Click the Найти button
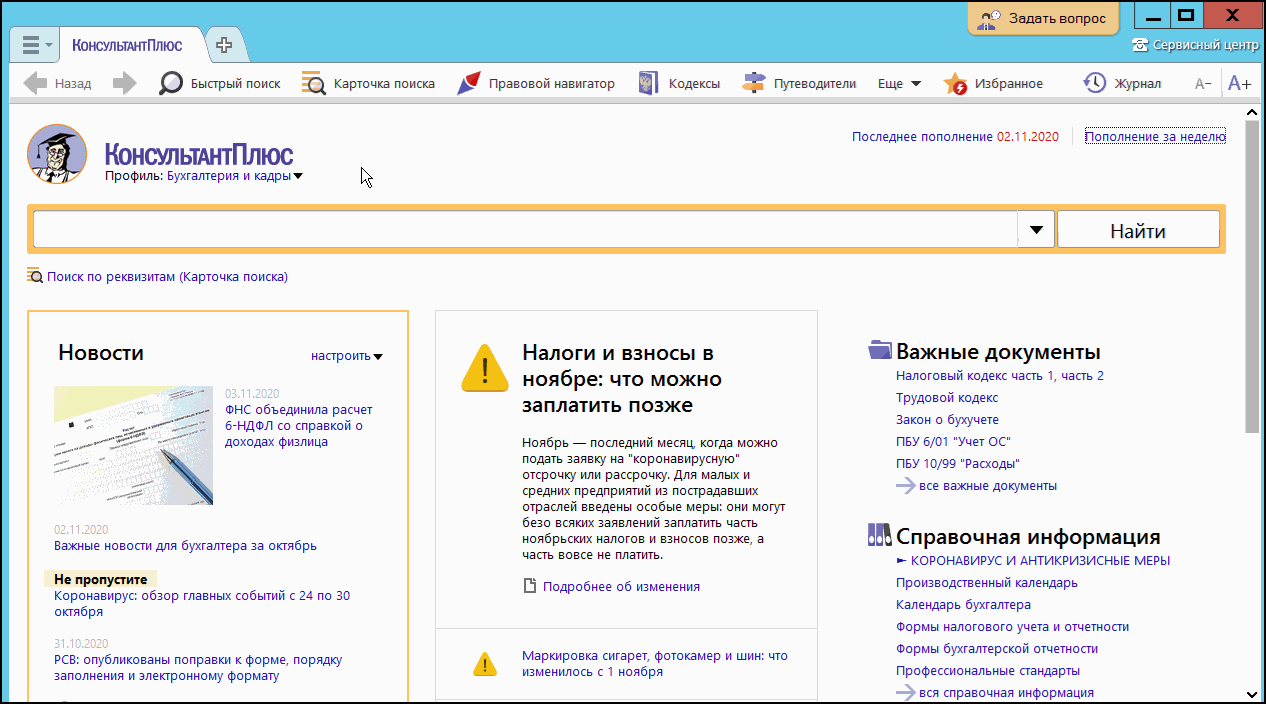This screenshot has width=1266, height=704. 1138,230
